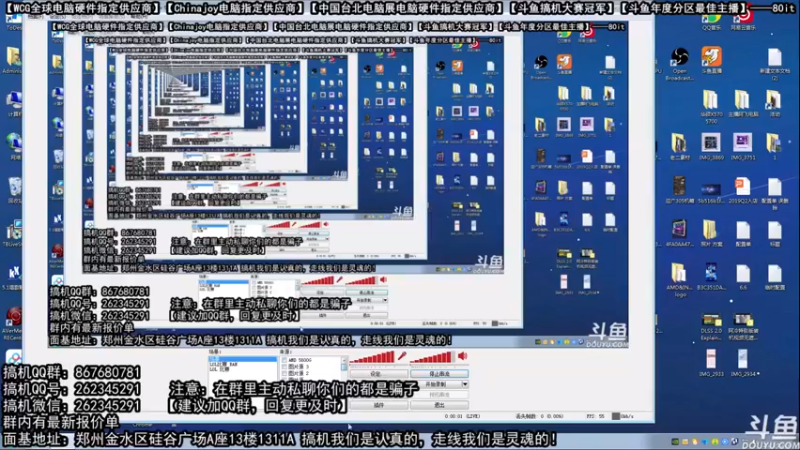
Task: Open the 老二素材 folder on desktop
Action: pos(679,147)
